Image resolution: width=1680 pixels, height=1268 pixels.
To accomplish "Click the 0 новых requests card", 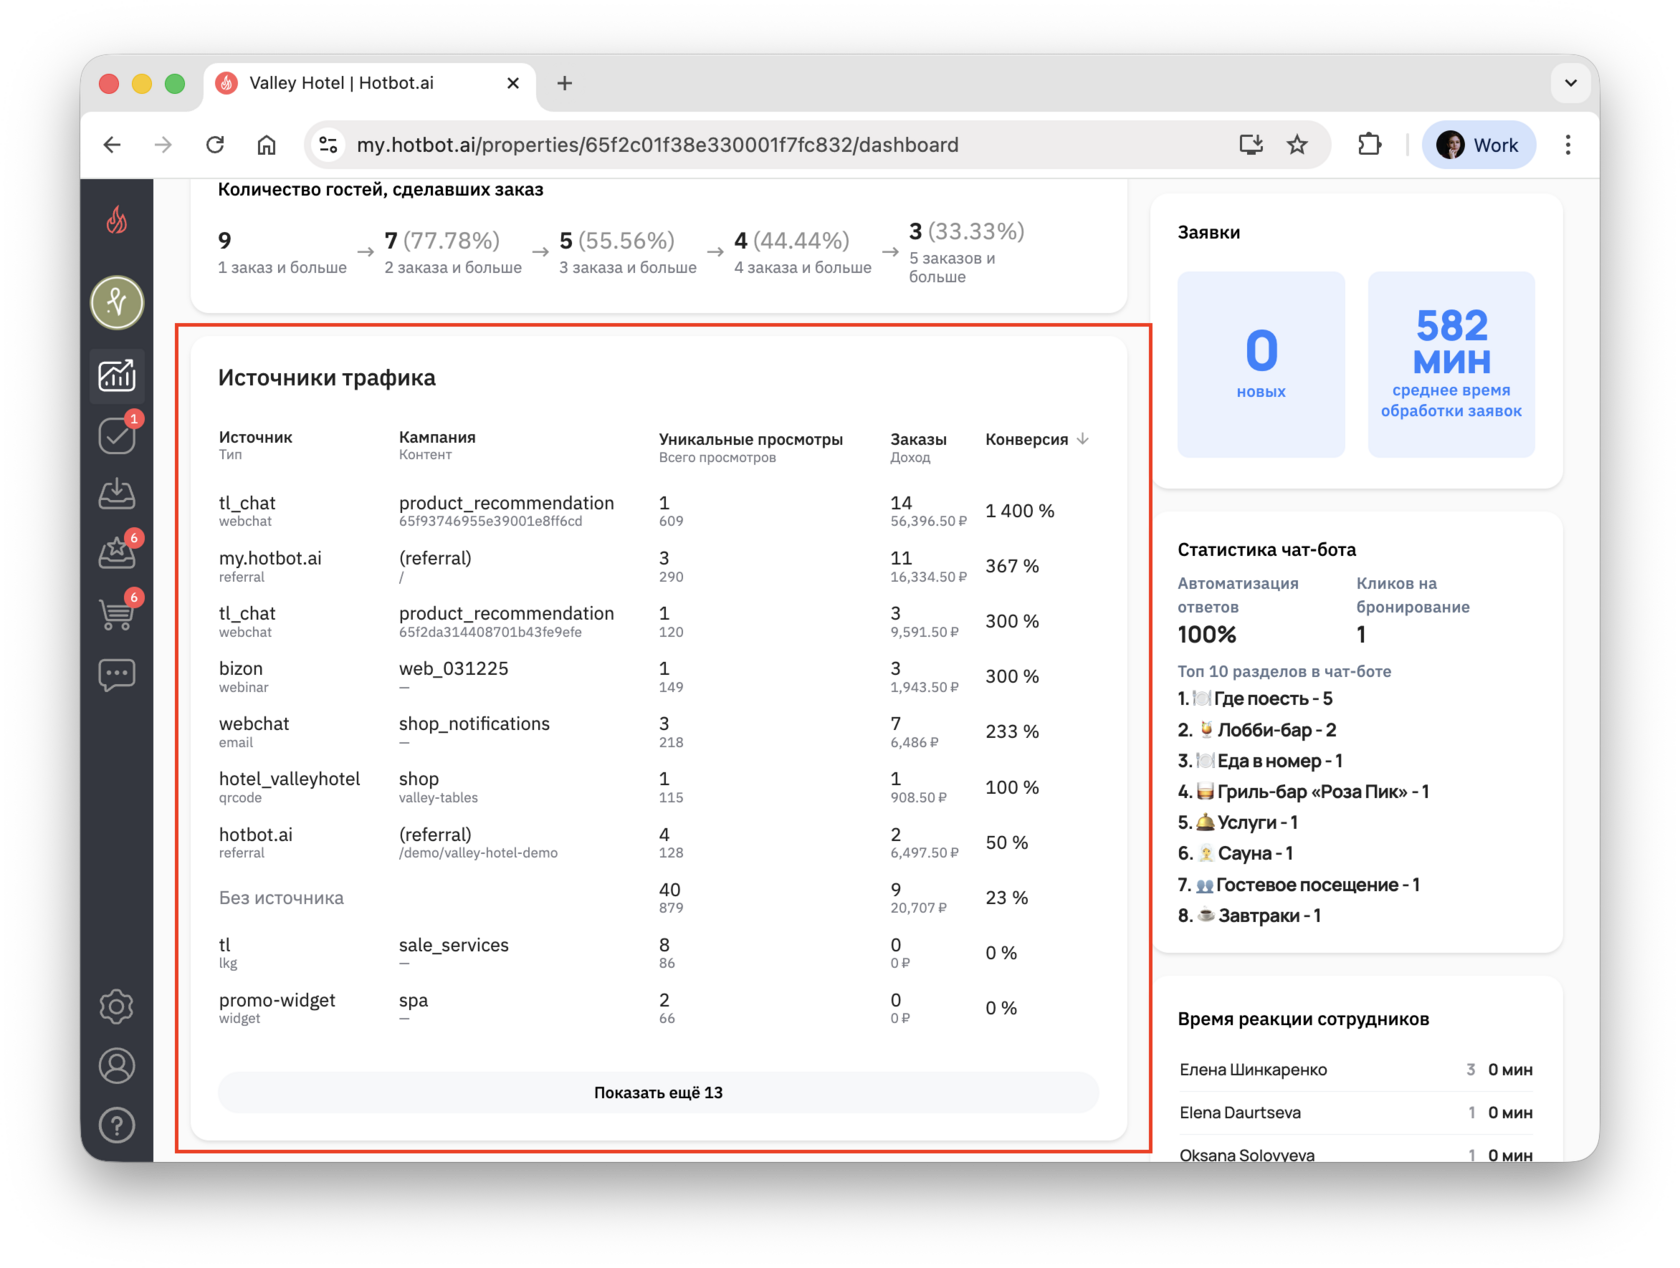I will (1261, 364).
